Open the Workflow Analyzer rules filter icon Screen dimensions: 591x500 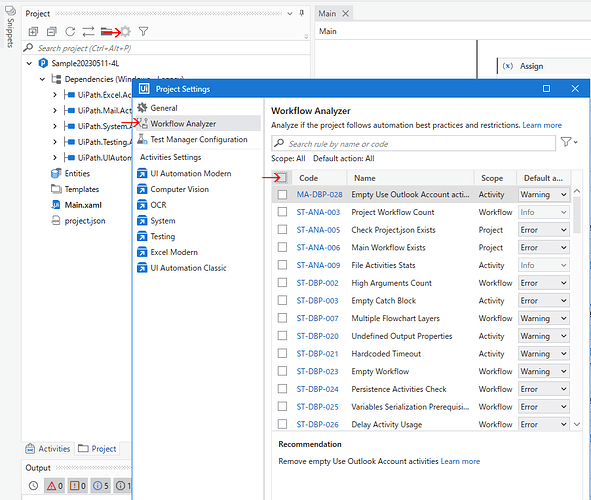click(569, 142)
